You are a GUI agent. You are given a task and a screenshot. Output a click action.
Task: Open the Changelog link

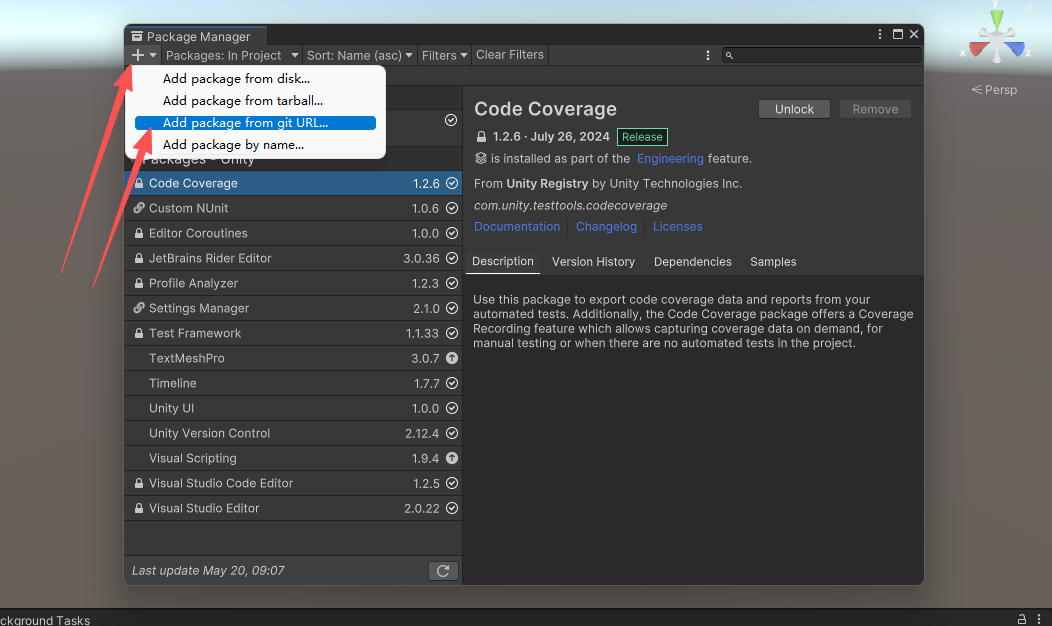[x=607, y=227]
